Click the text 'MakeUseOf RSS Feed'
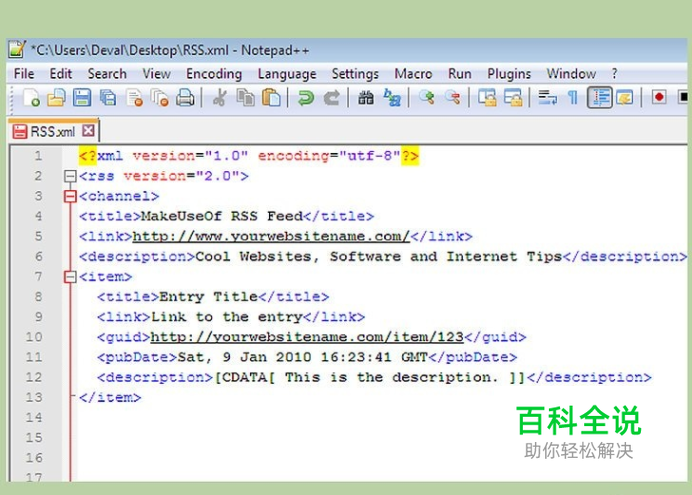692x495 pixels. click(x=222, y=216)
